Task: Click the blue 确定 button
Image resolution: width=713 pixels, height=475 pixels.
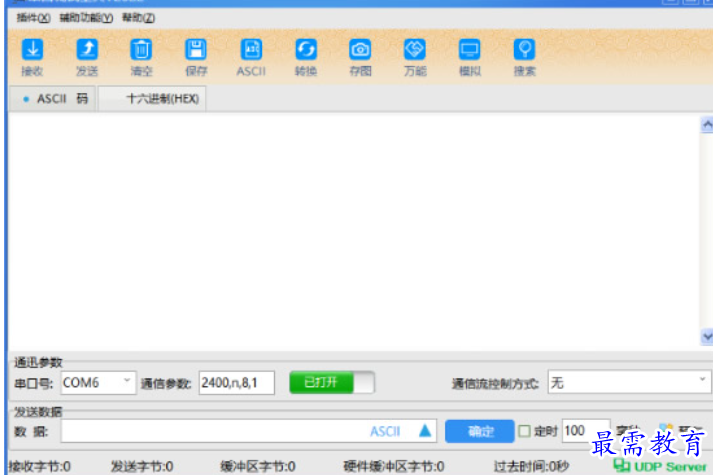Action: click(480, 431)
